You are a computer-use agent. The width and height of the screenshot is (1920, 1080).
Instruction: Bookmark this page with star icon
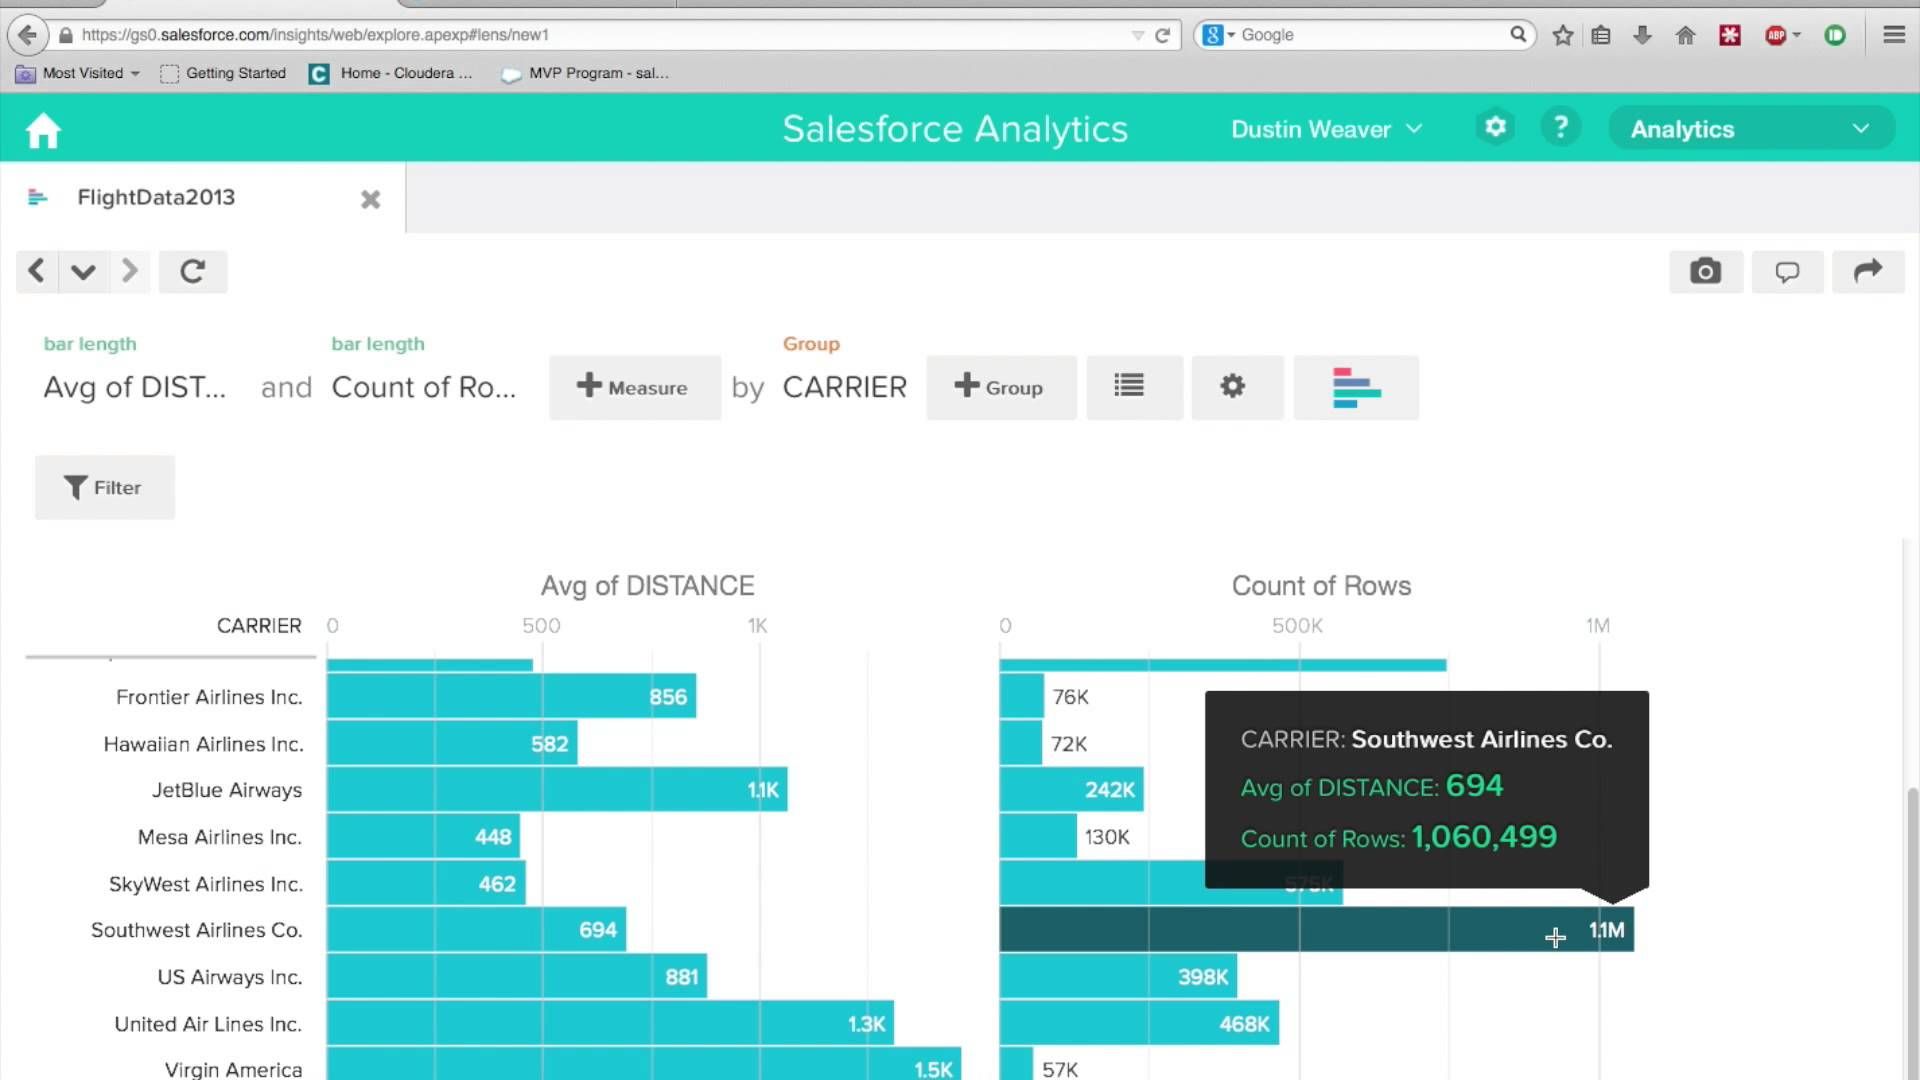click(x=1563, y=35)
